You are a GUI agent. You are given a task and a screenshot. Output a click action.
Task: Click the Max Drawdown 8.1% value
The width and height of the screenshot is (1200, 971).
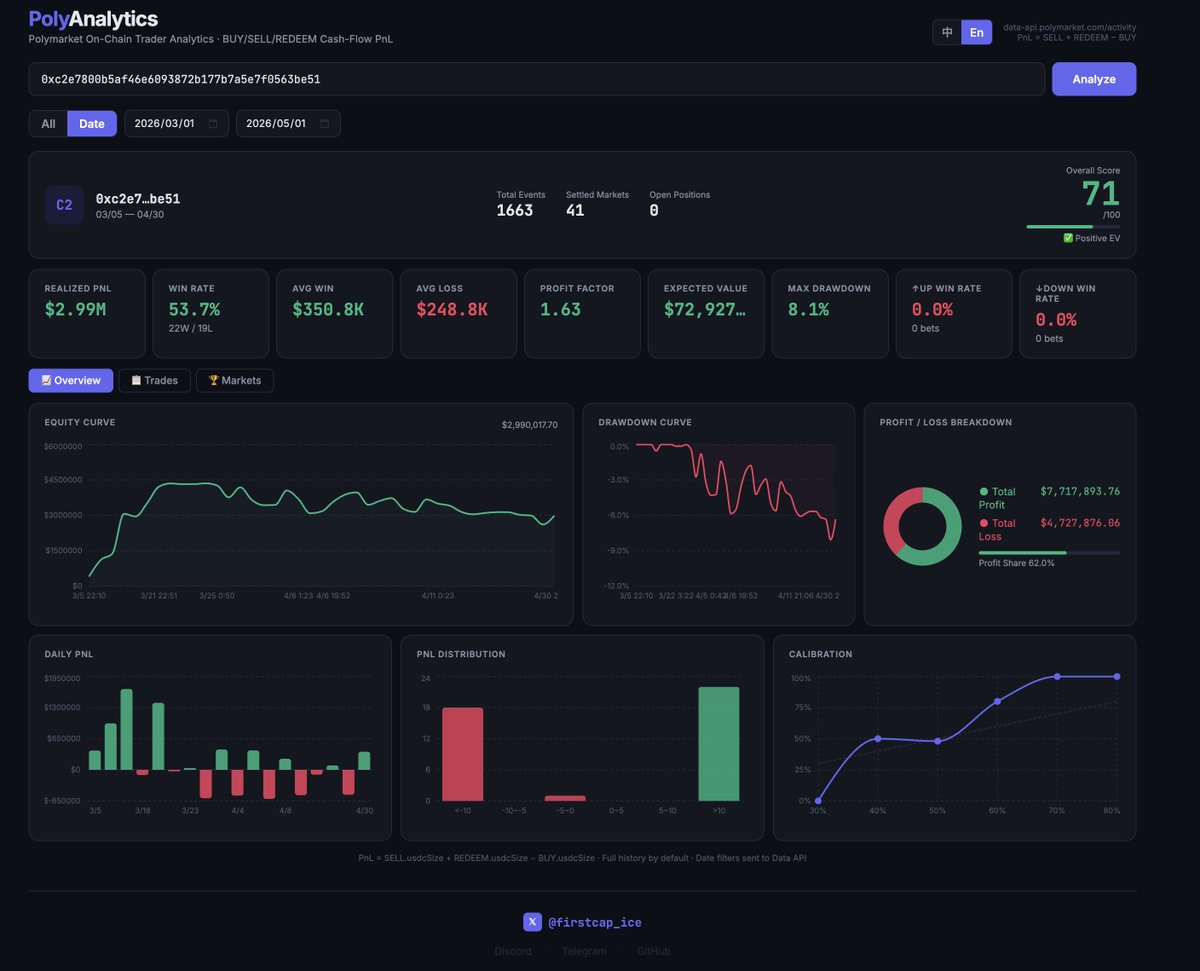pyautogui.click(x=808, y=310)
